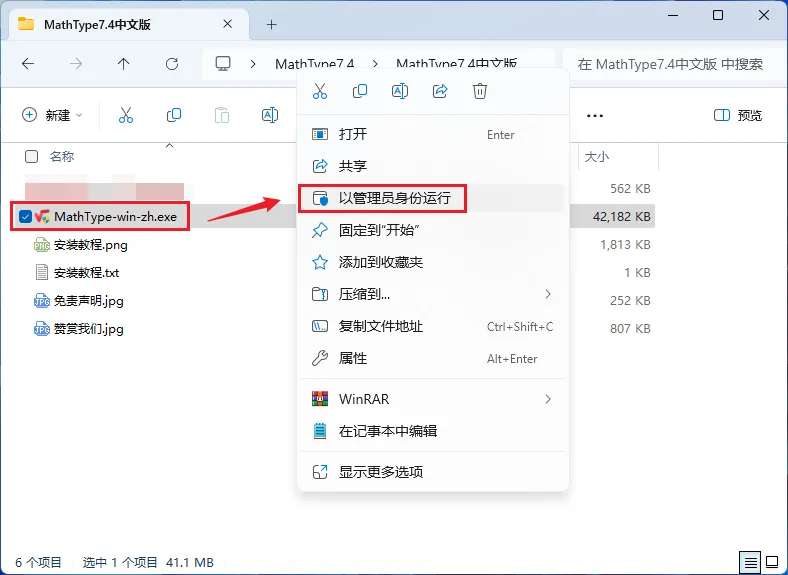Select the file name 安装教程.txt
The height and width of the screenshot is (575, 788).
[x=86, y=272]
